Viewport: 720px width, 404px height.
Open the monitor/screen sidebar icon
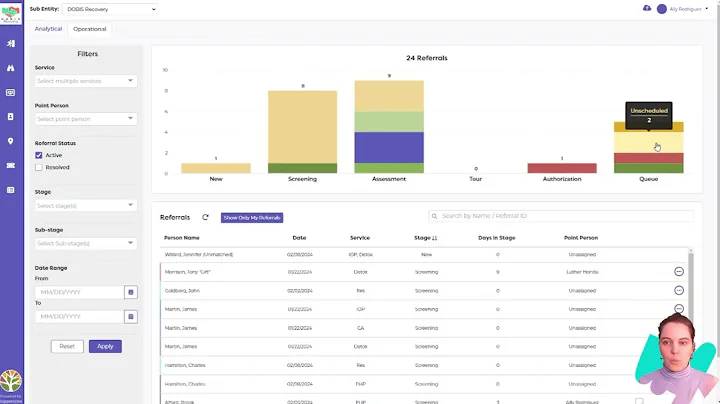coord(11,92)
